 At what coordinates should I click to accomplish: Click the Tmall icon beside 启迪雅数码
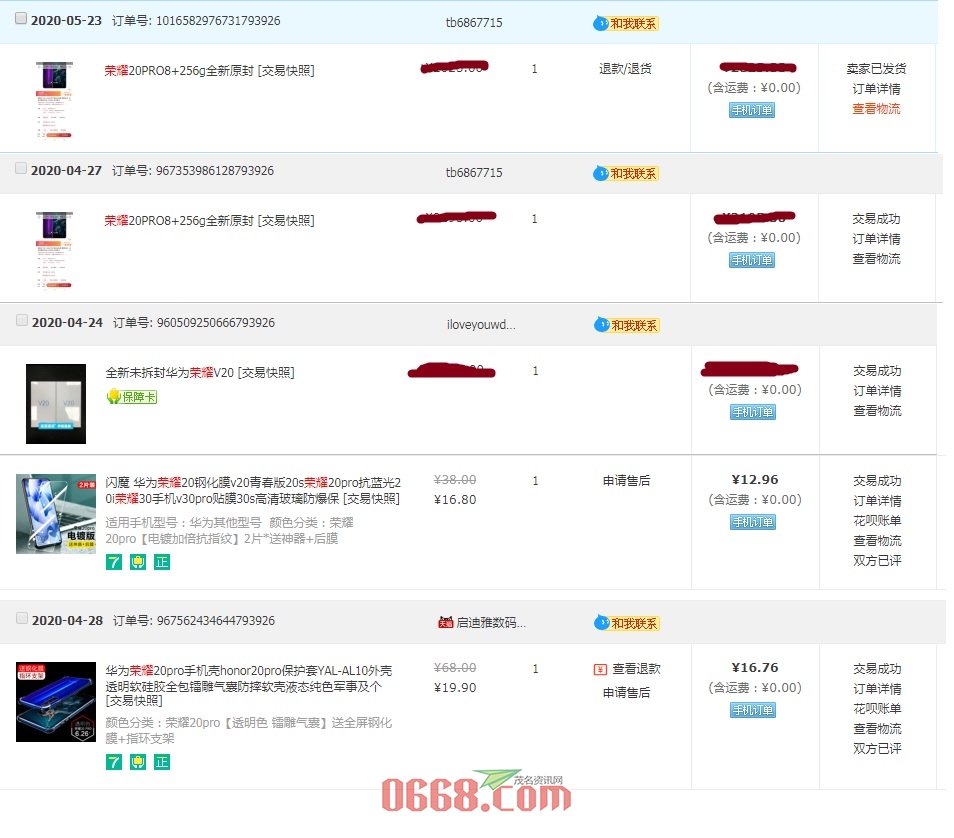click(x=445, y=622)
